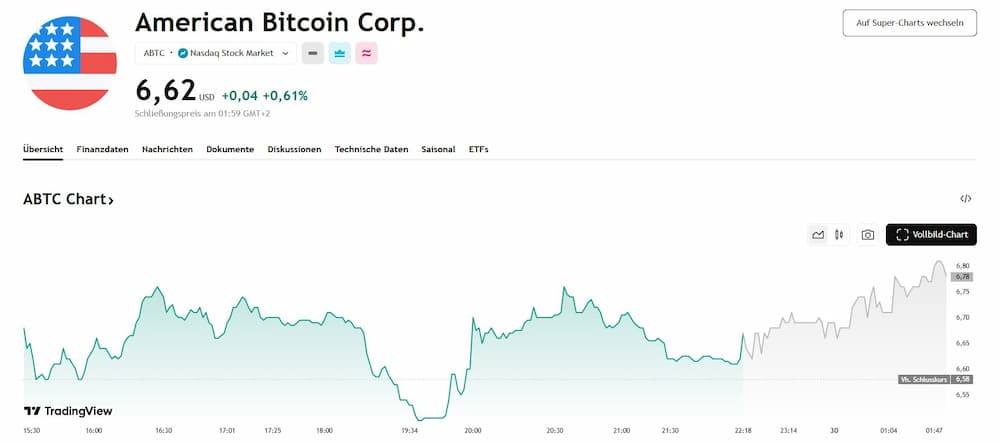Open the ABTC Nasdaq Stock Market dropdown

[215, 53]
